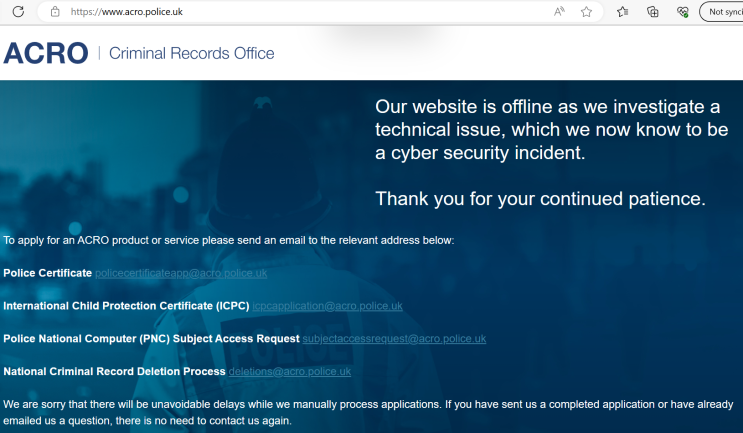Click the 'Our website is offline' heading
The width and height of the screenshot is (743, 433).
552,130
